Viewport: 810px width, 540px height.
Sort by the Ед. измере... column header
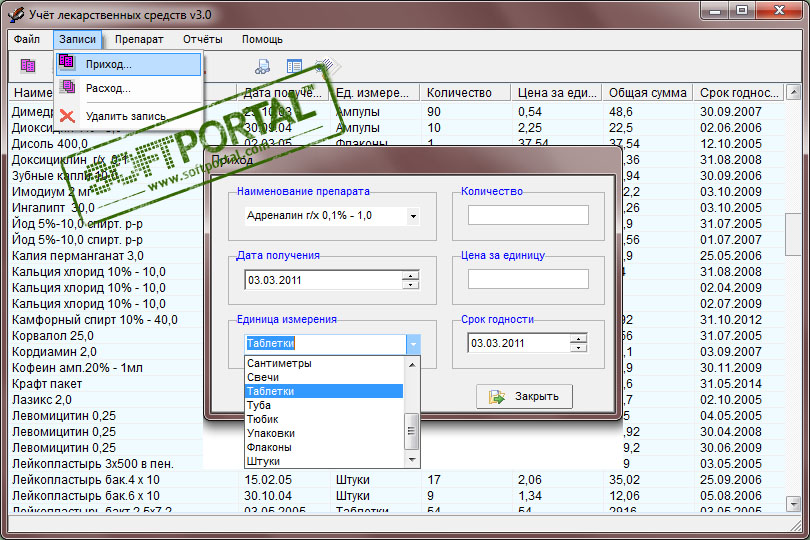[x=375, y=93]
